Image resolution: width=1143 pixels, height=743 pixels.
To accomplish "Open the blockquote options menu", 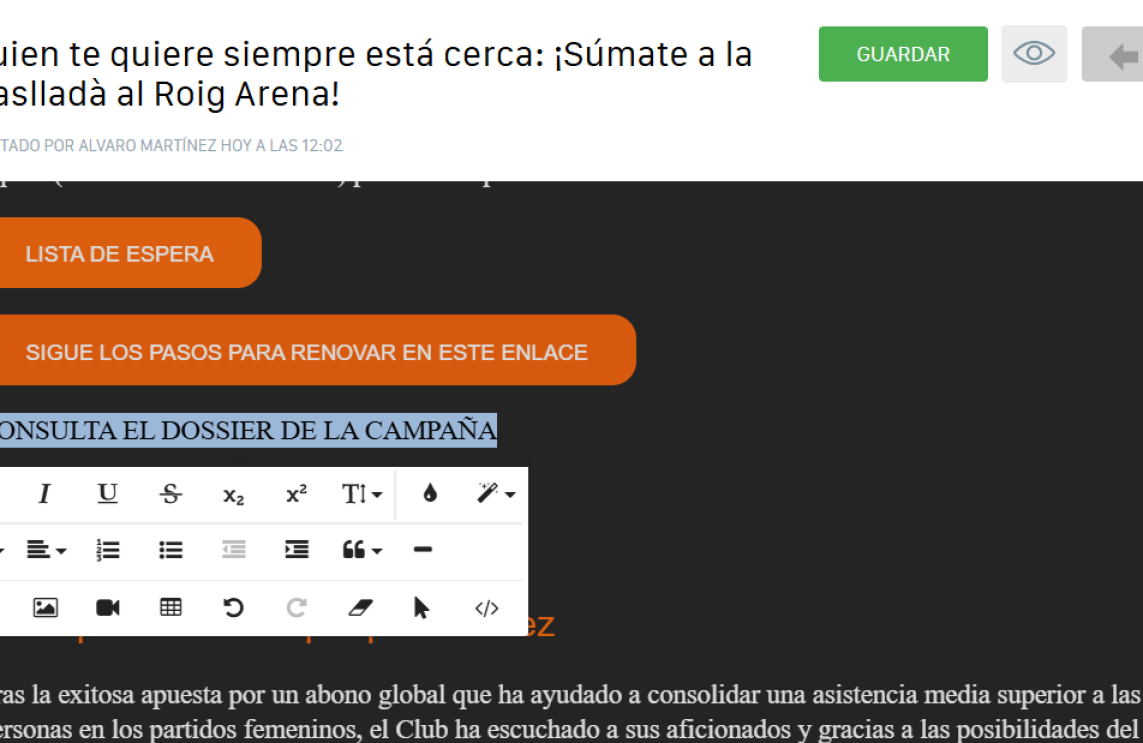I will (361, 550).
